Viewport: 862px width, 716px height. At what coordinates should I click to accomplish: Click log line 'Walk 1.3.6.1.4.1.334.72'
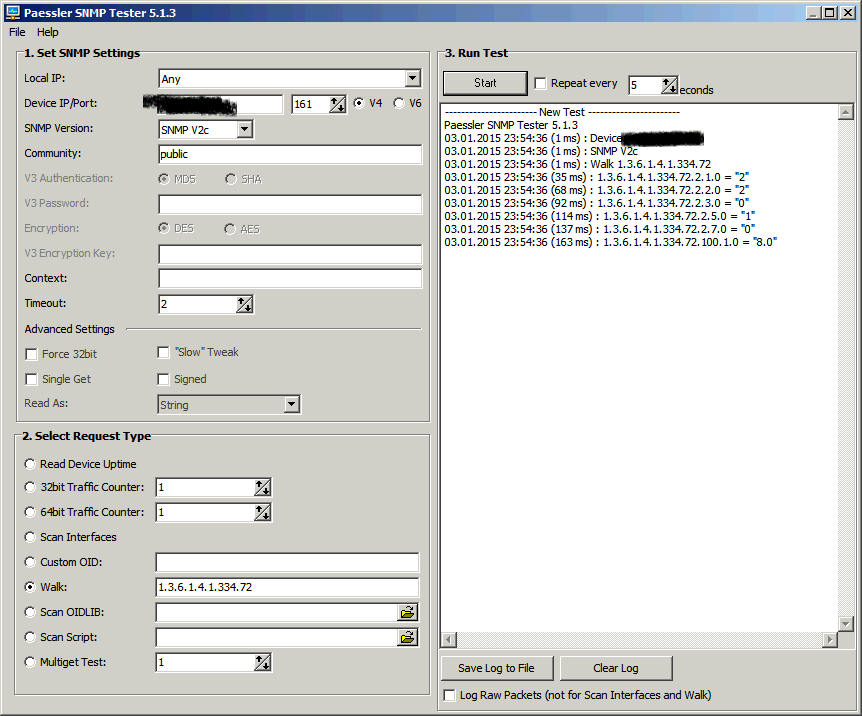pos(577,164)
